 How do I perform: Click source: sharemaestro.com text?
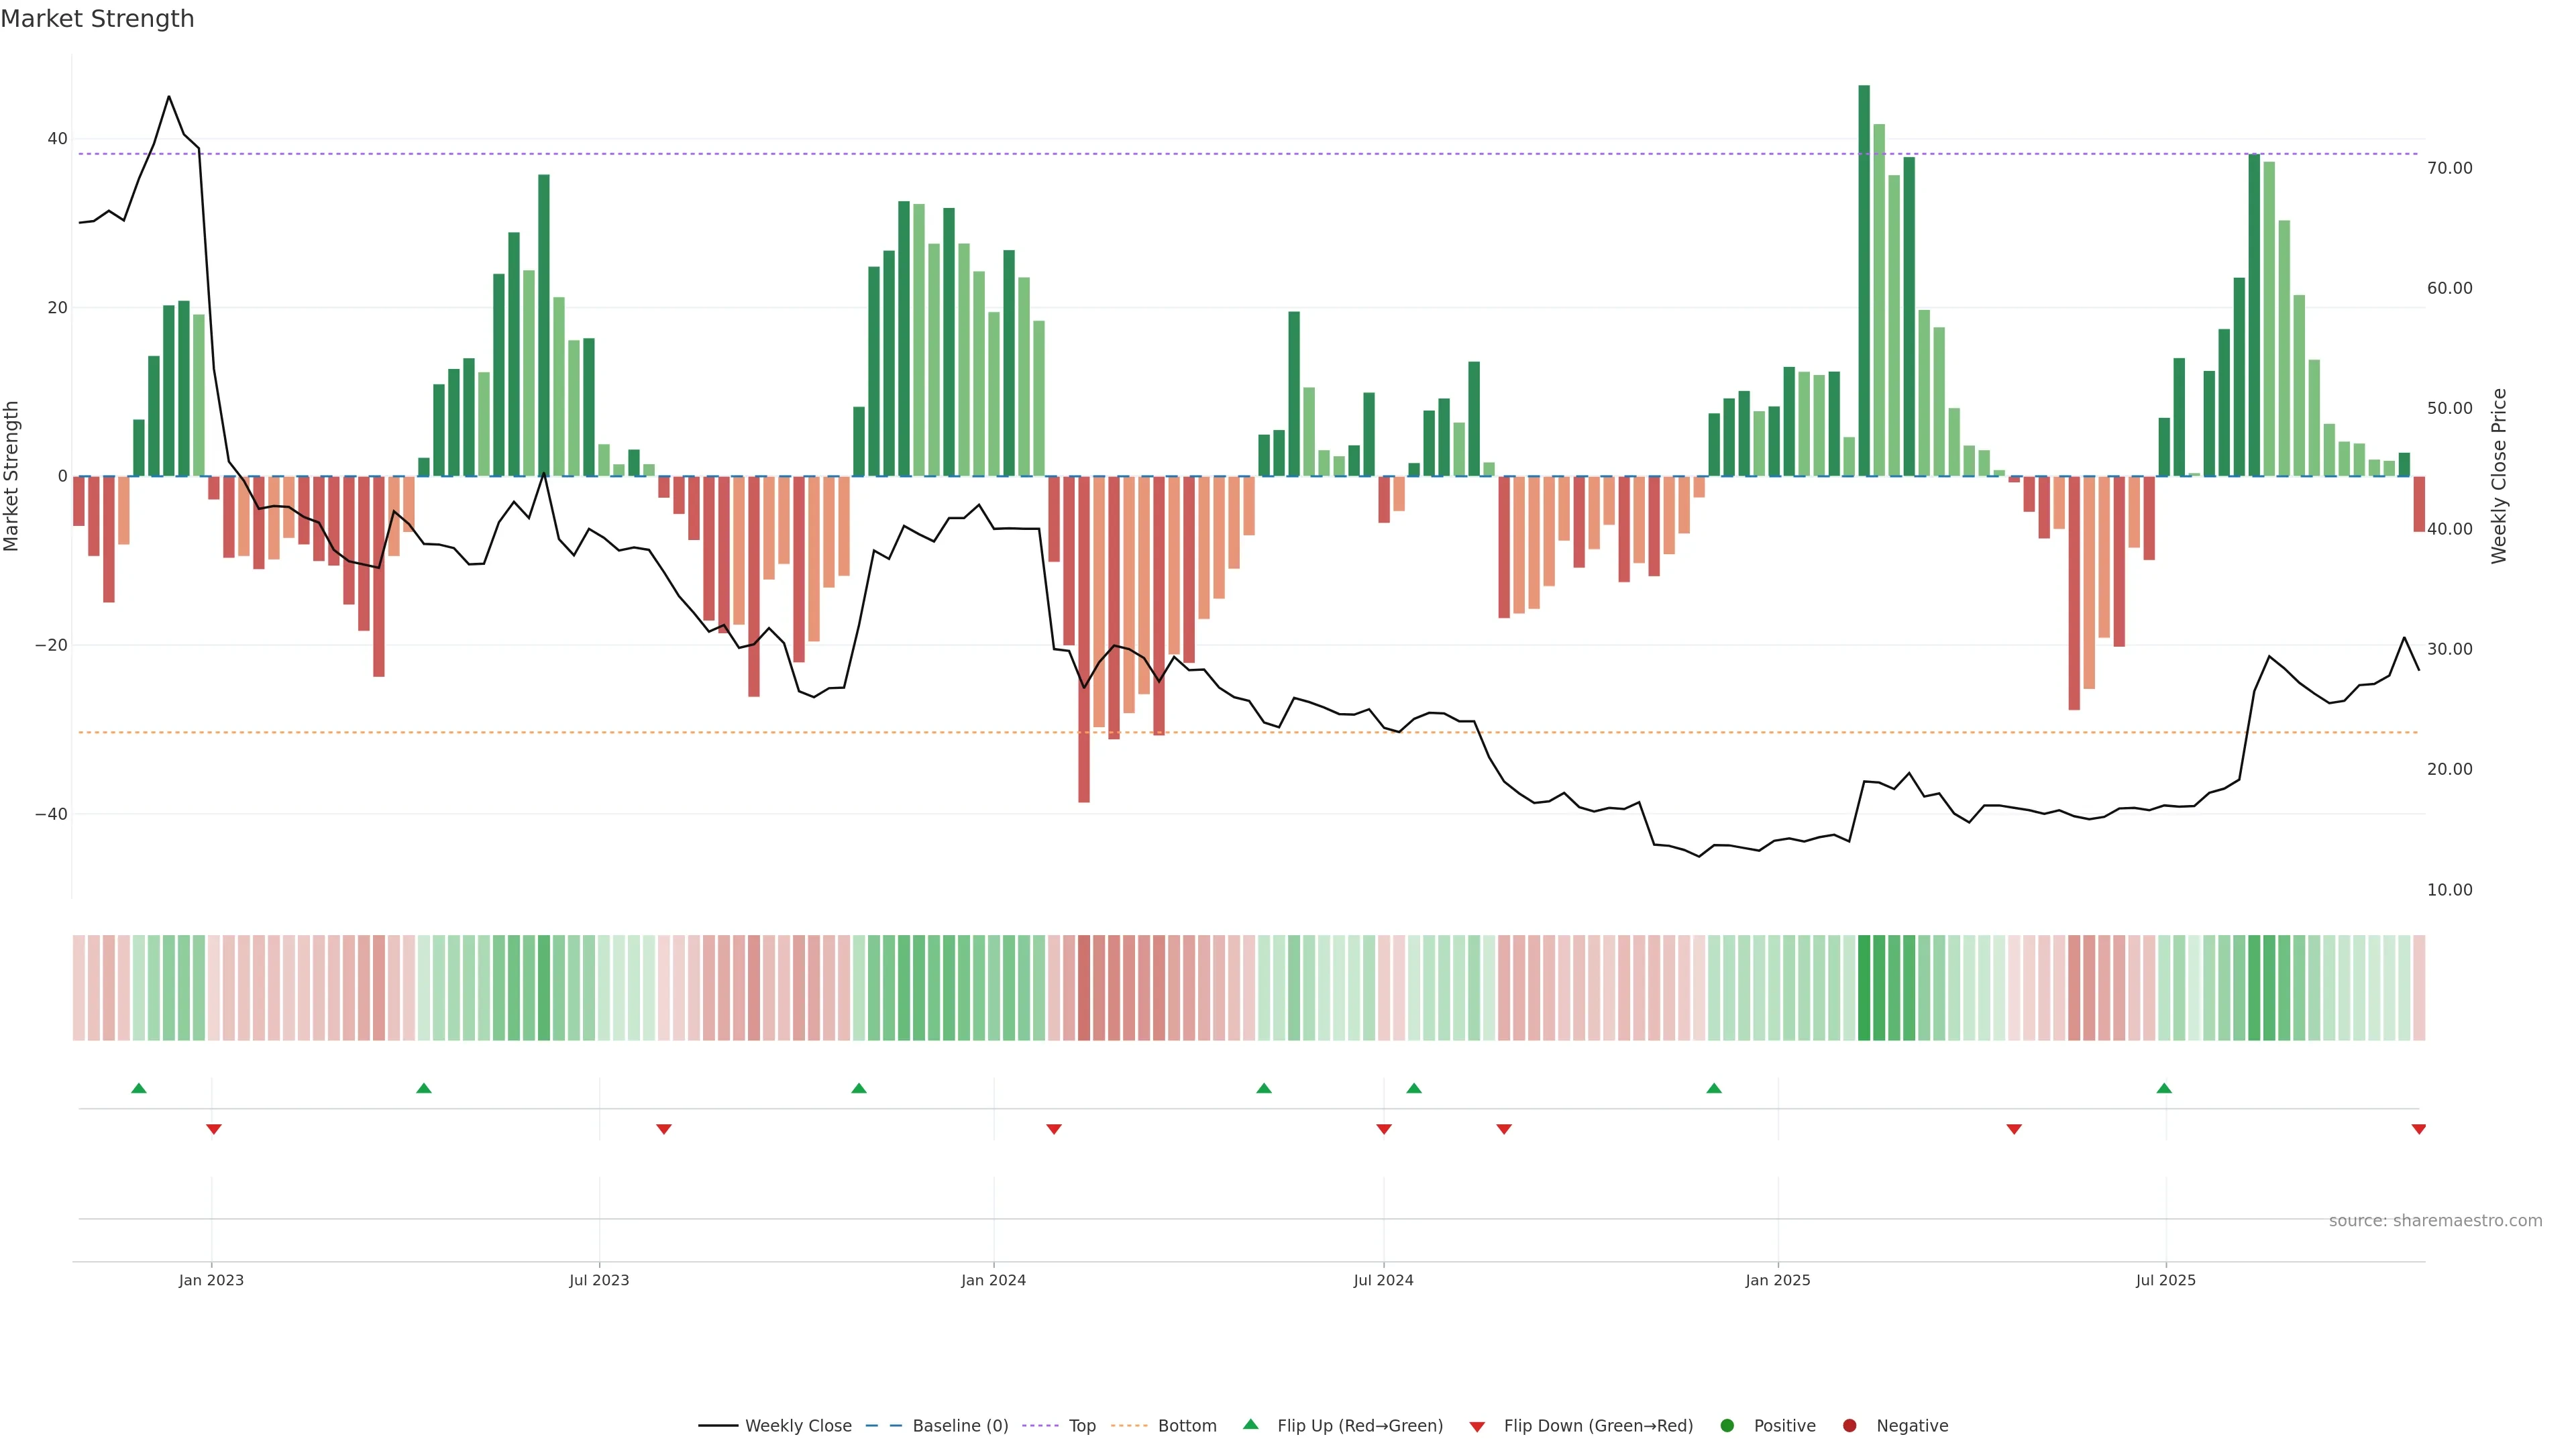coord(2435,1221)
